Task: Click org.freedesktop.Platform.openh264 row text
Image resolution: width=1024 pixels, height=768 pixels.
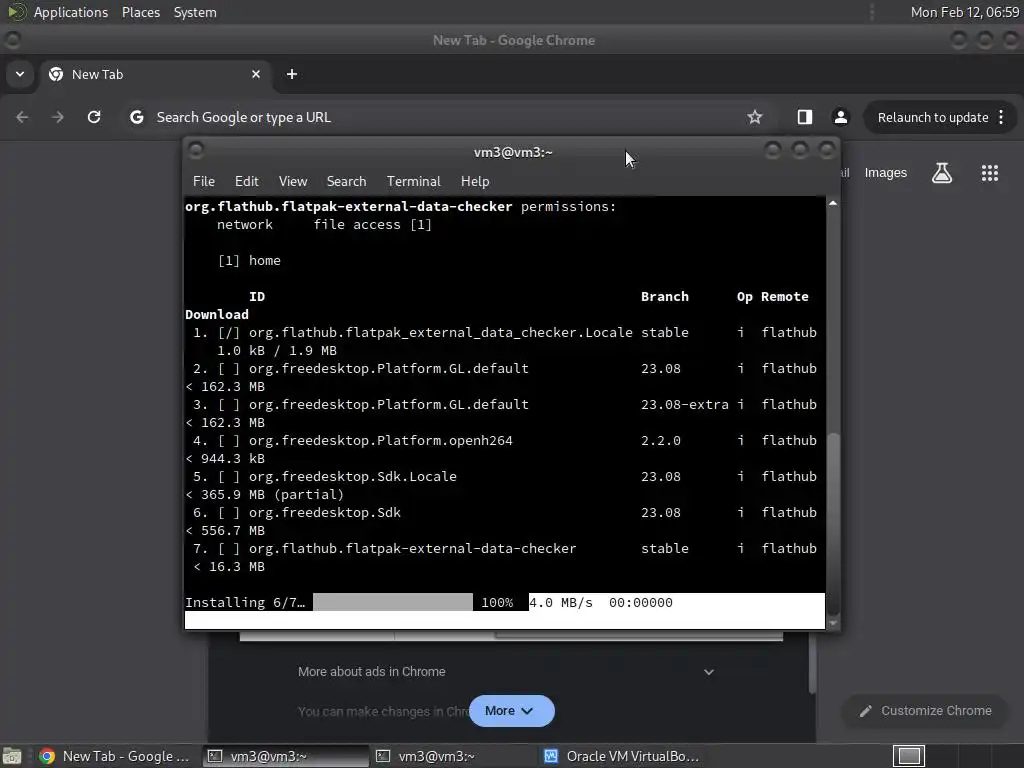Action: (x=381, y=441)
